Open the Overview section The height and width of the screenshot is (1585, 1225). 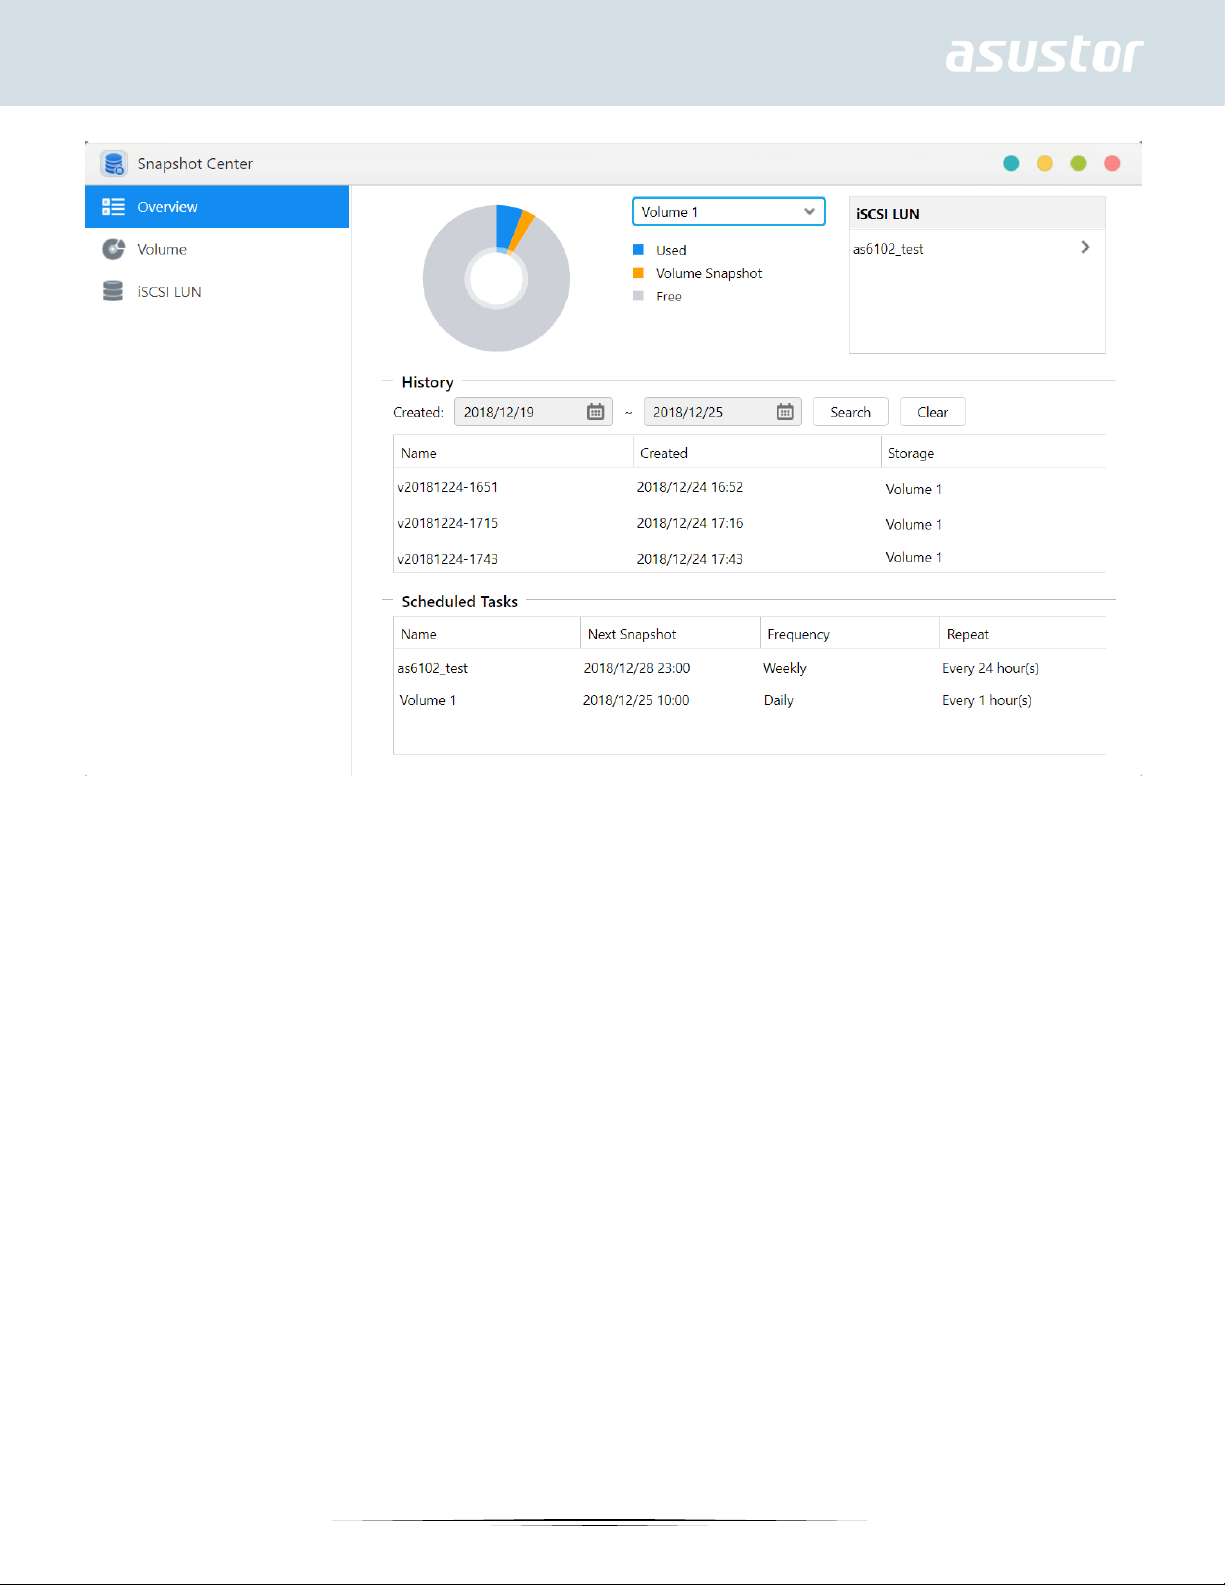pyautogui.click(x=217, y=206)
